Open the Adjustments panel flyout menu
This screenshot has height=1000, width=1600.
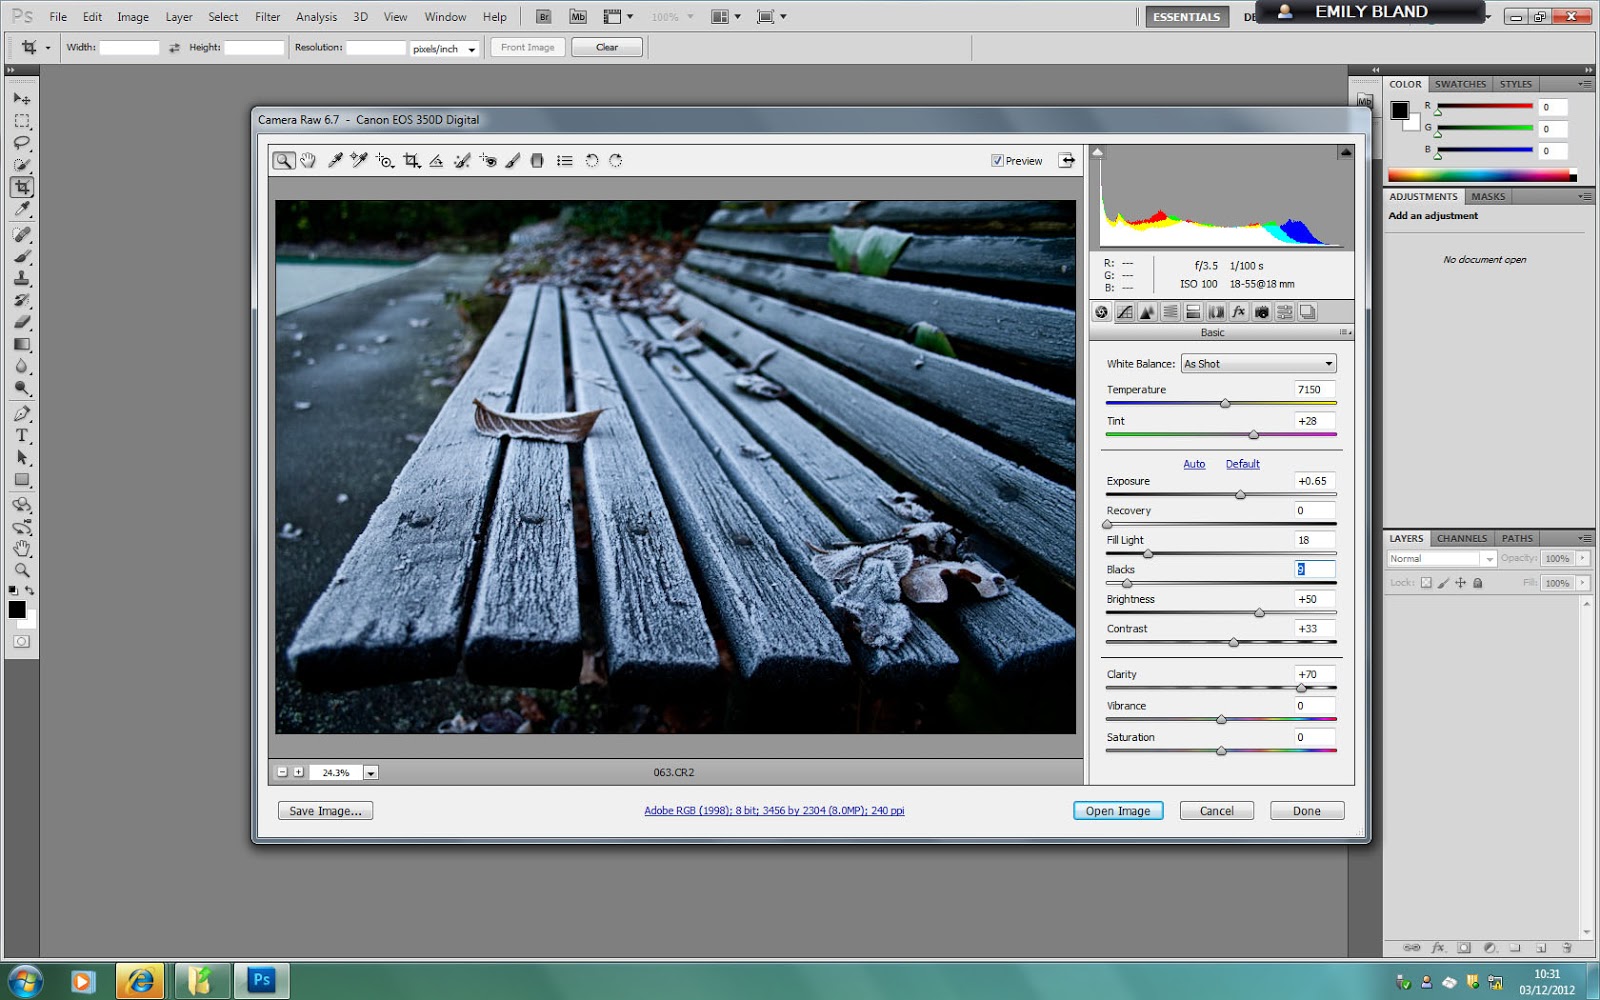(x=1585, y=196)
